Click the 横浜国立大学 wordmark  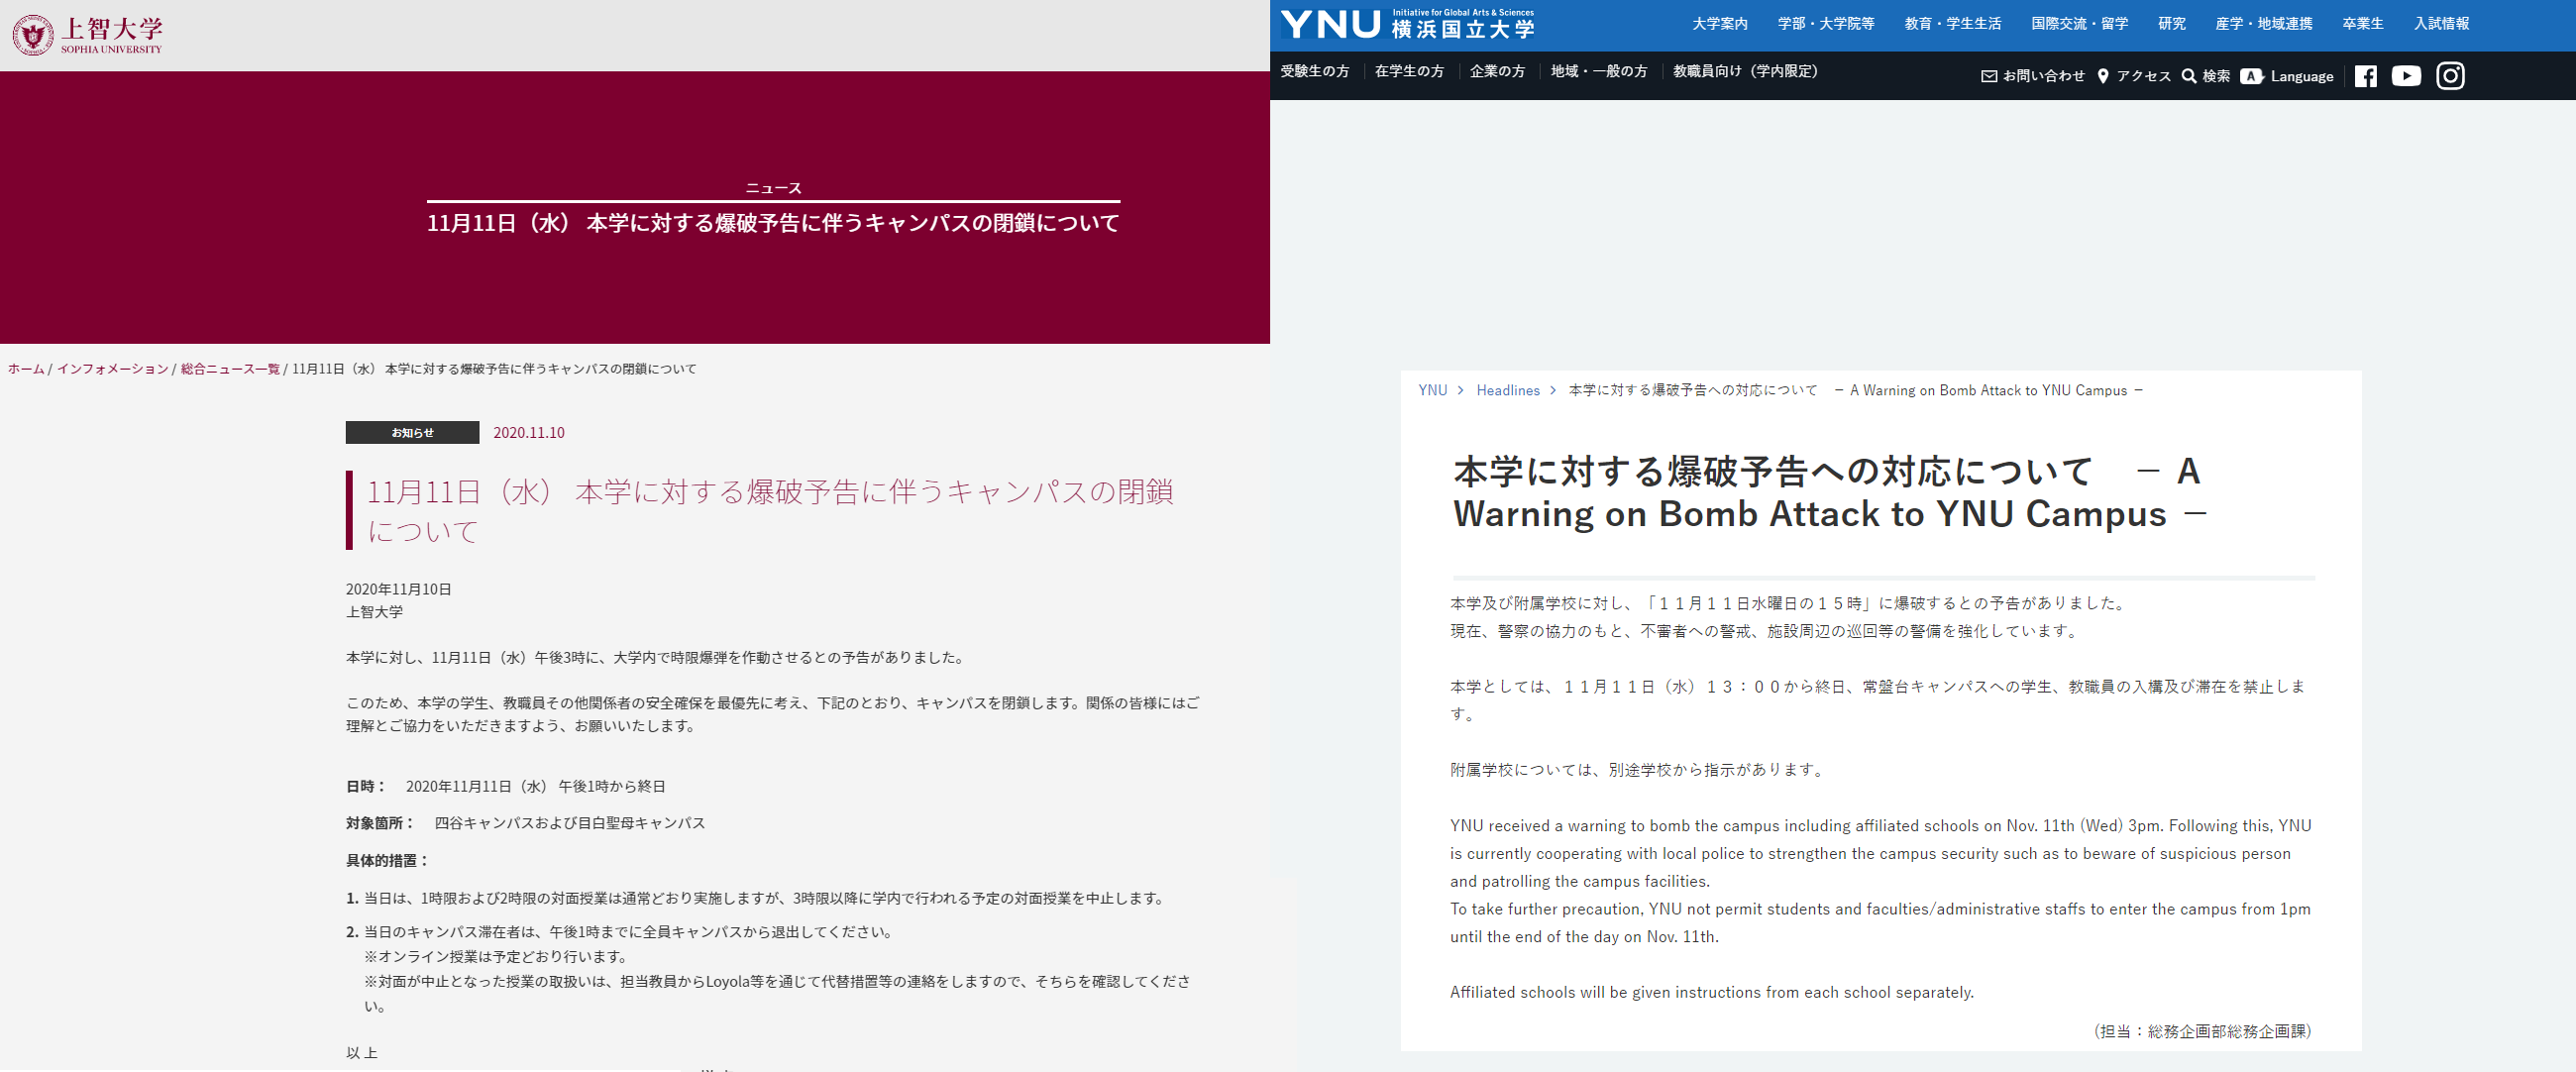1463,29
